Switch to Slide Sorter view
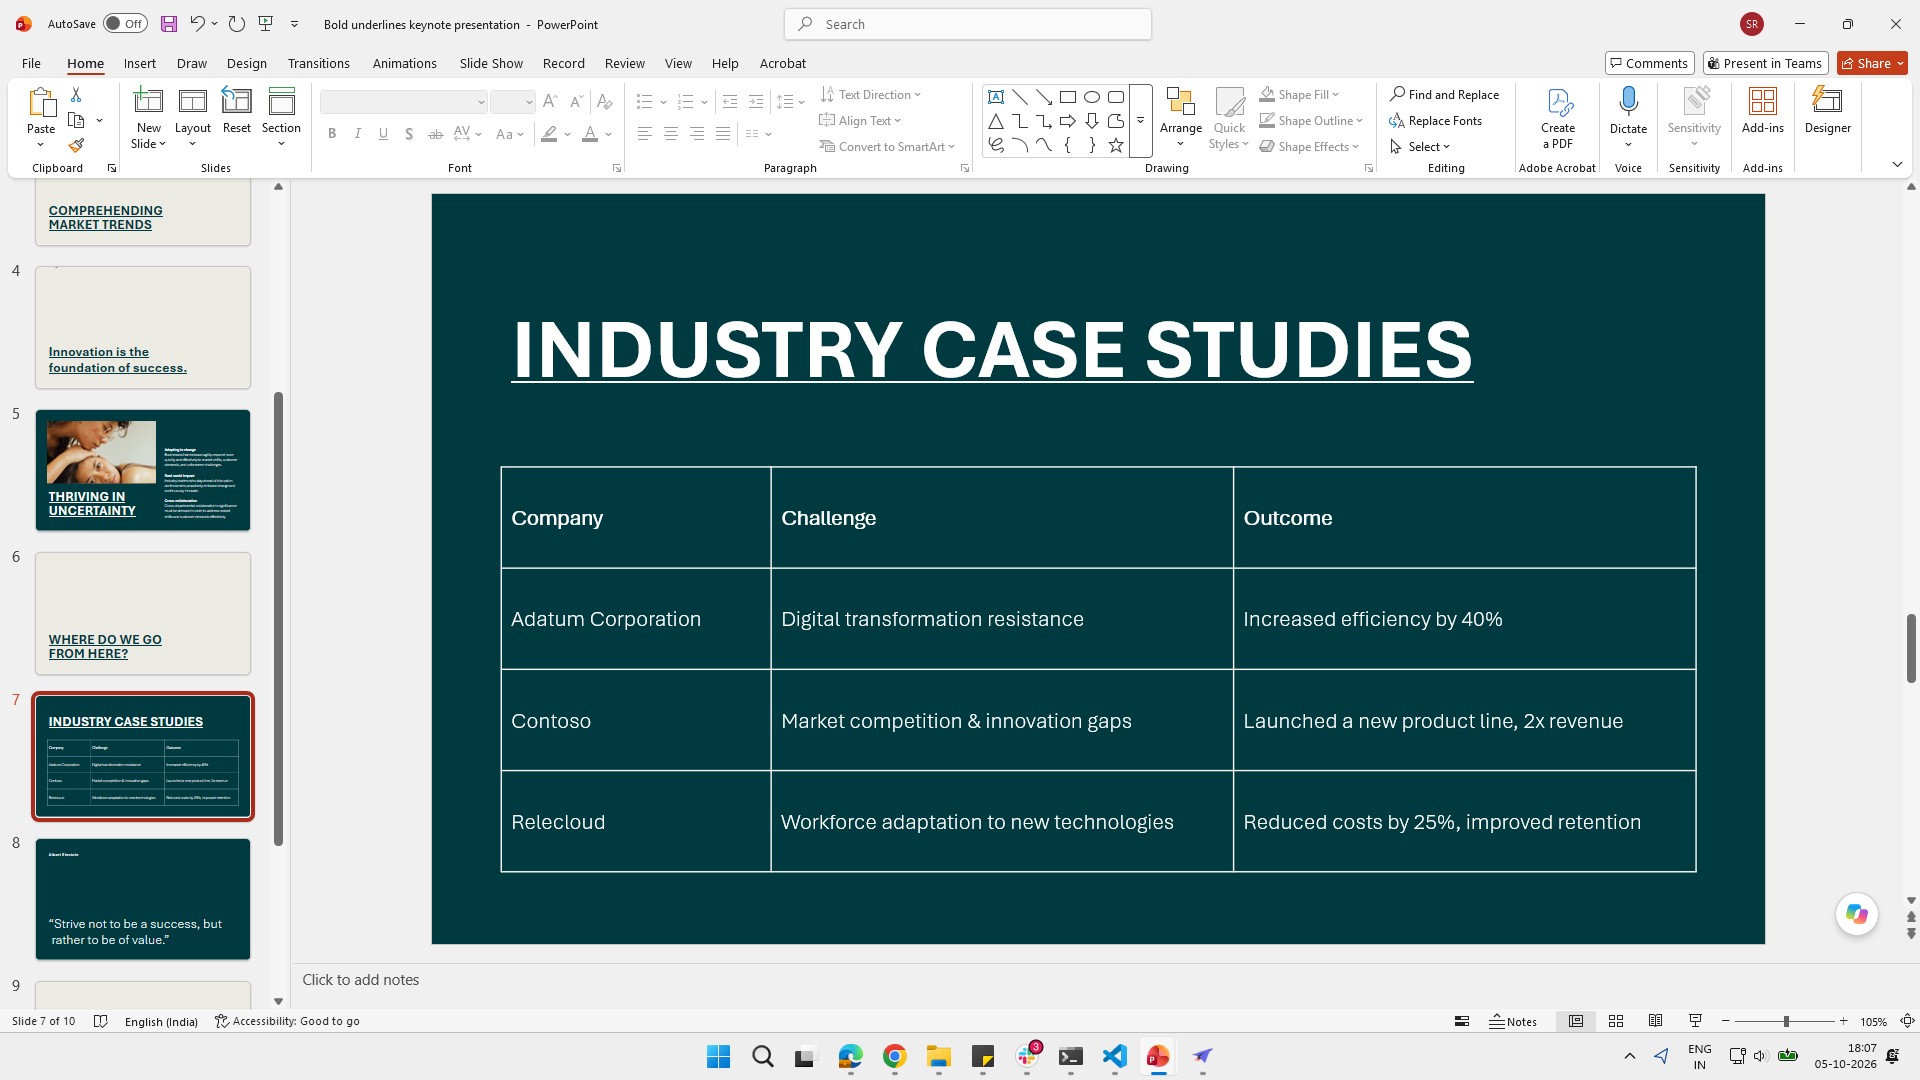Image resolution: width=1920 pixels, height=1080 pixels. (1615, 1021)
